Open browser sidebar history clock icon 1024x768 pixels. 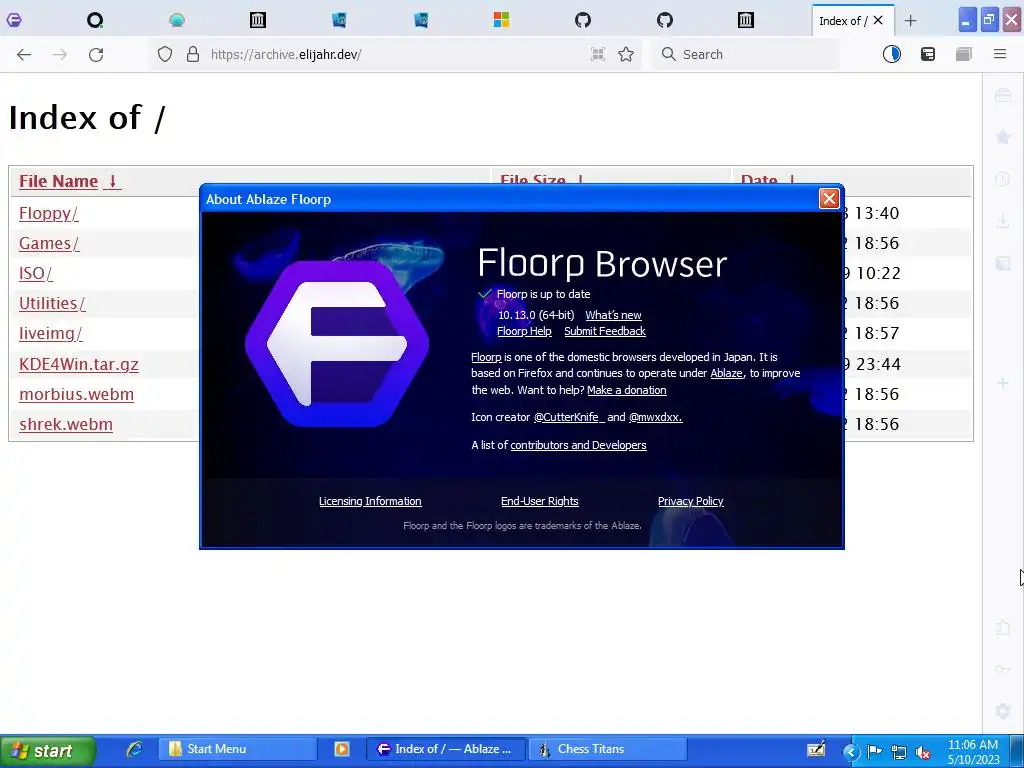tap(1003, 179)
